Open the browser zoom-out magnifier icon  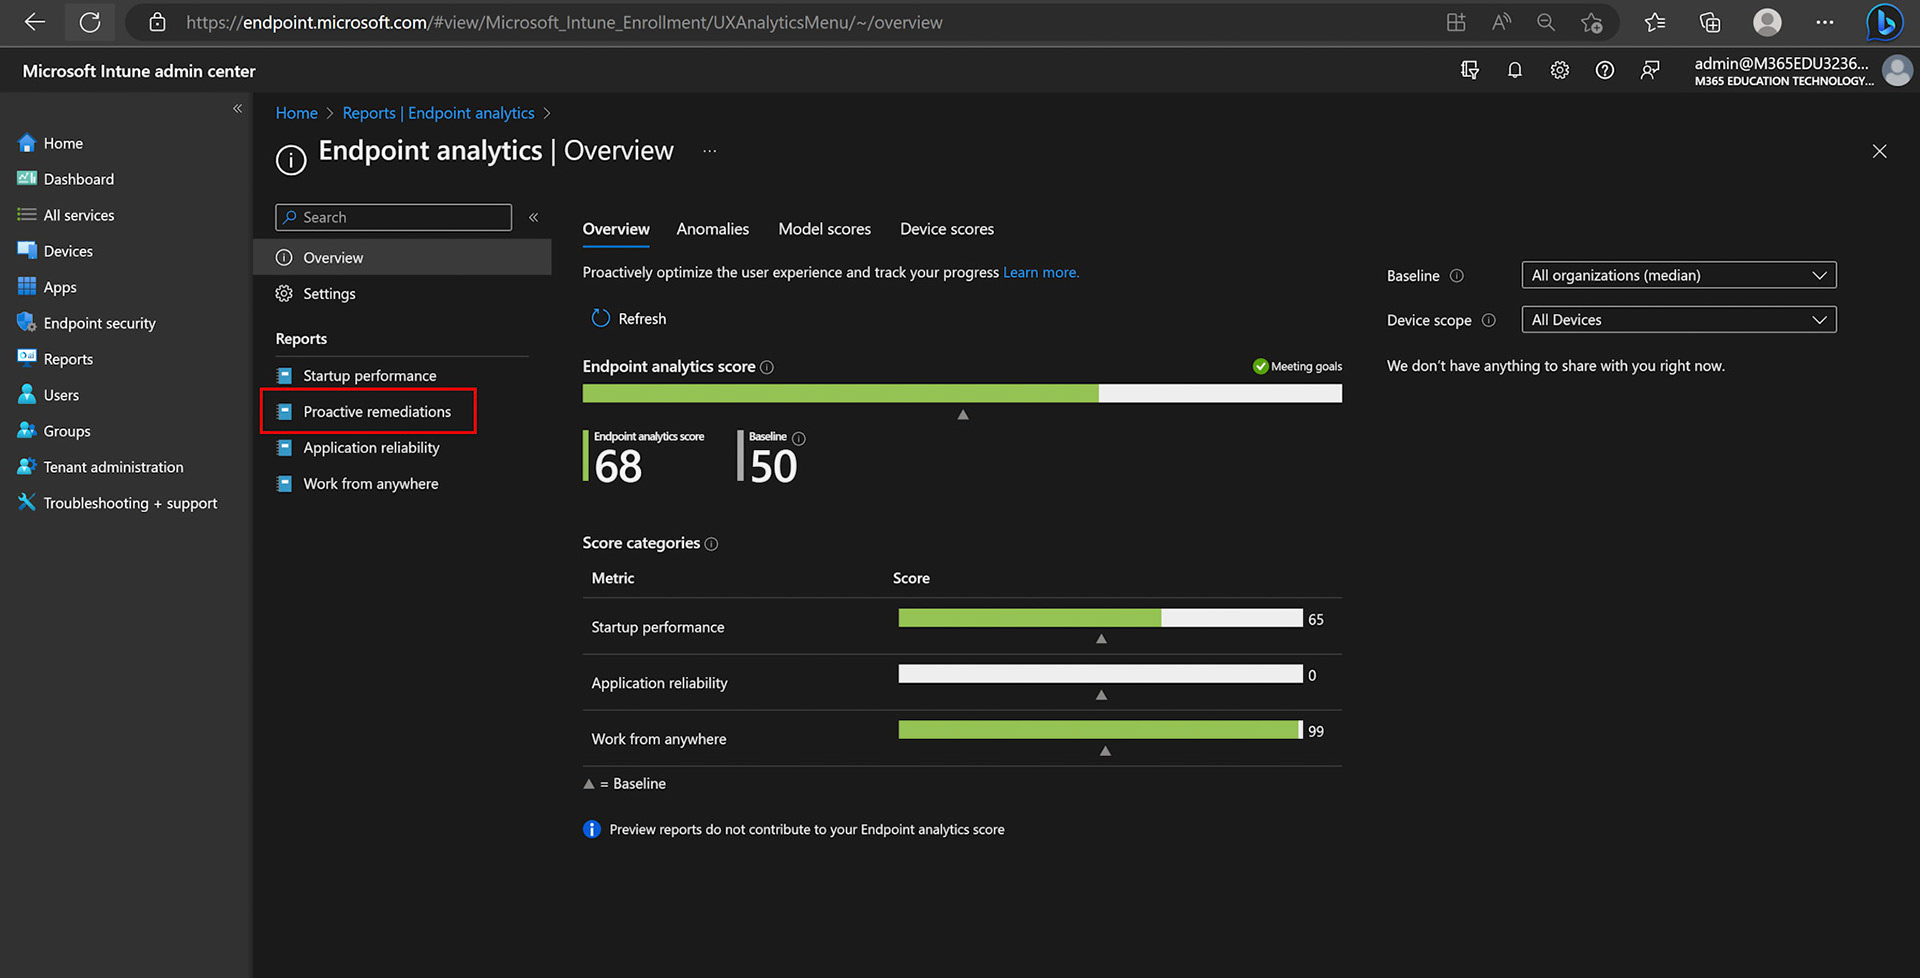[x=1546, y=22]
